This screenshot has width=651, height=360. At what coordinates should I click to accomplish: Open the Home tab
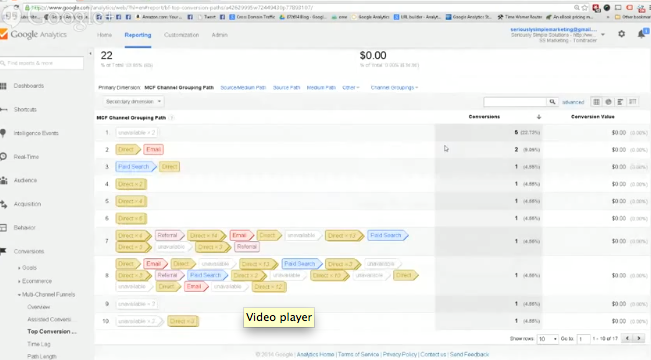105,35
